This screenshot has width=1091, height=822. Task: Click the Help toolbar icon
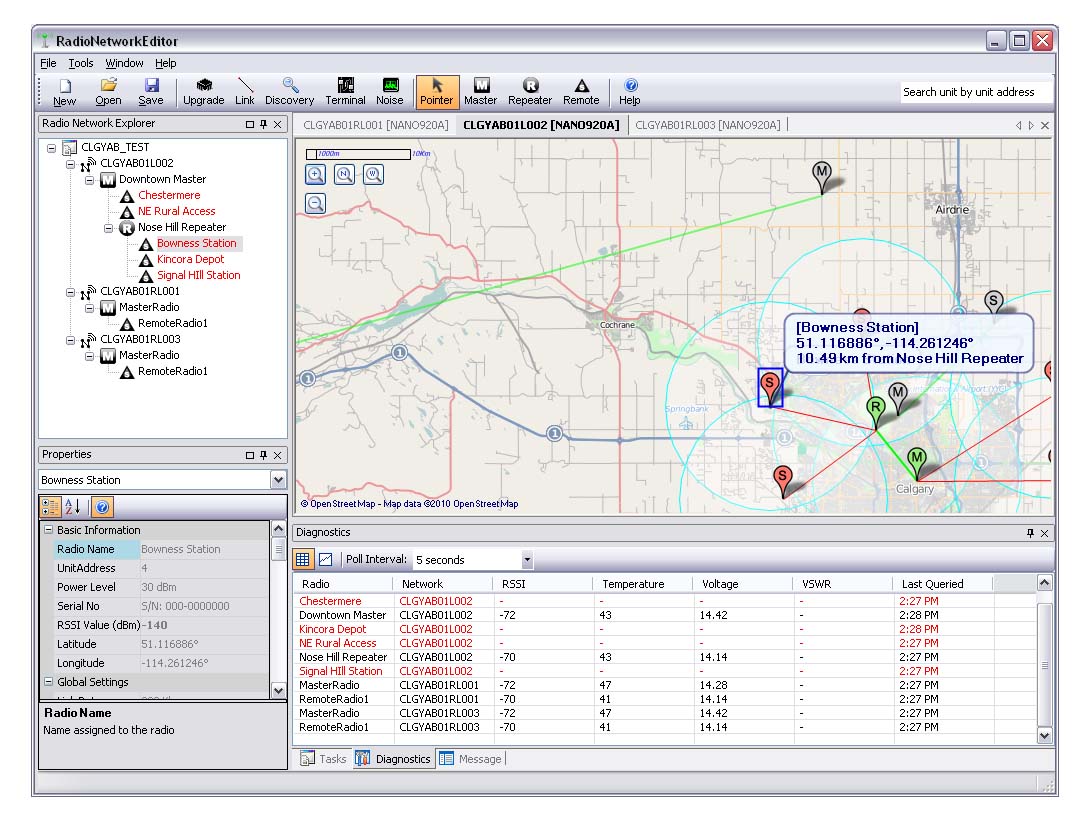click(x=630, y=93)
